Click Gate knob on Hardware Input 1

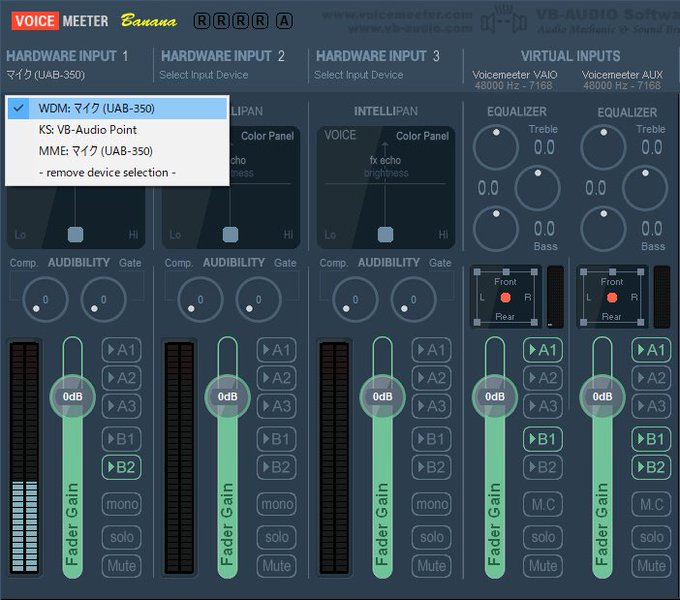[x=103, y=300]
